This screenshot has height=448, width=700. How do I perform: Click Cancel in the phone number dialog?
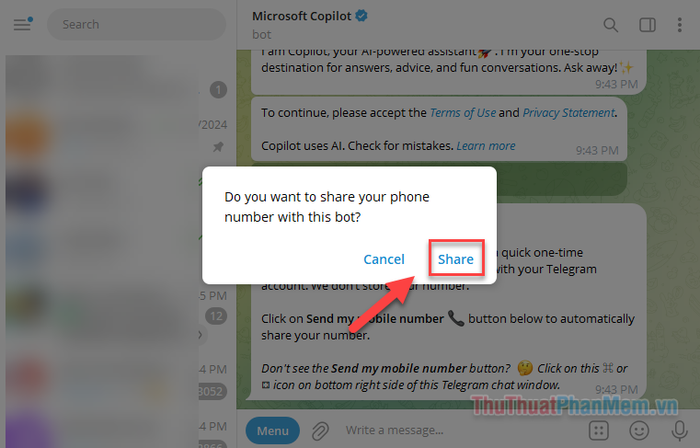pos(384,259)
